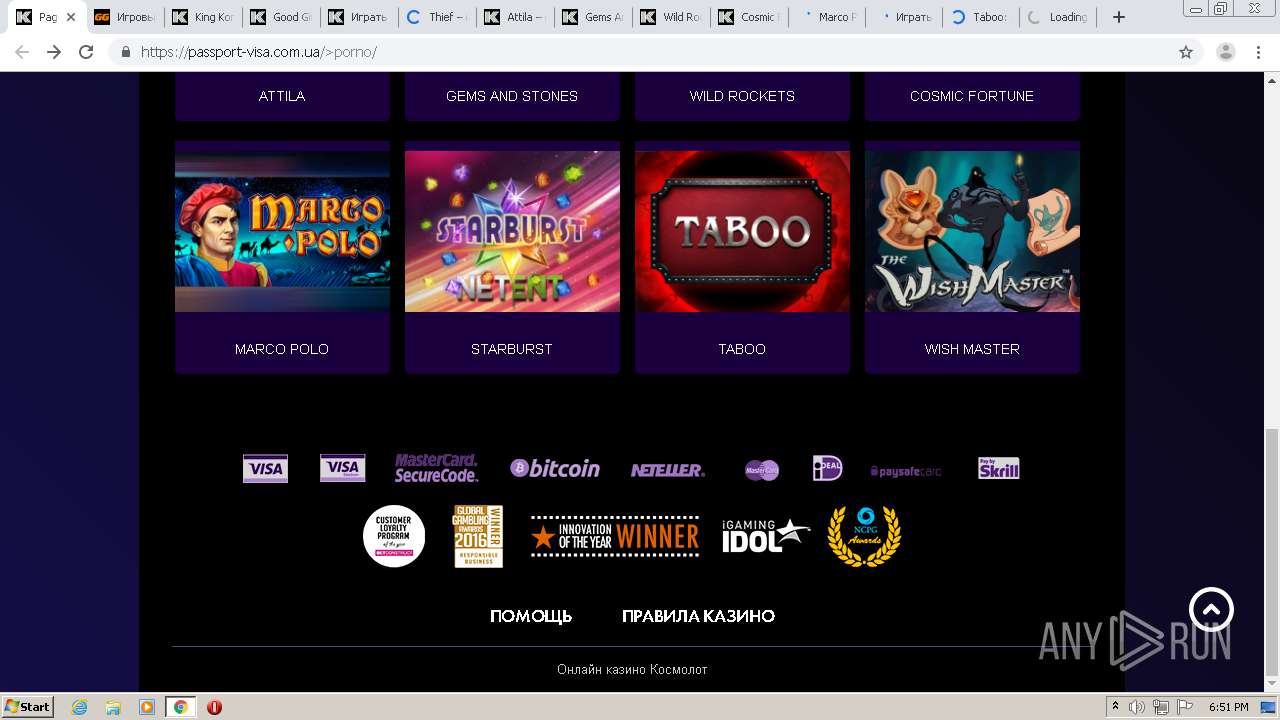The height and width of the screenshot is (720, 1280).
Task: Open the Wish Master game thumbnail
Action: click(x=972, y=231)
